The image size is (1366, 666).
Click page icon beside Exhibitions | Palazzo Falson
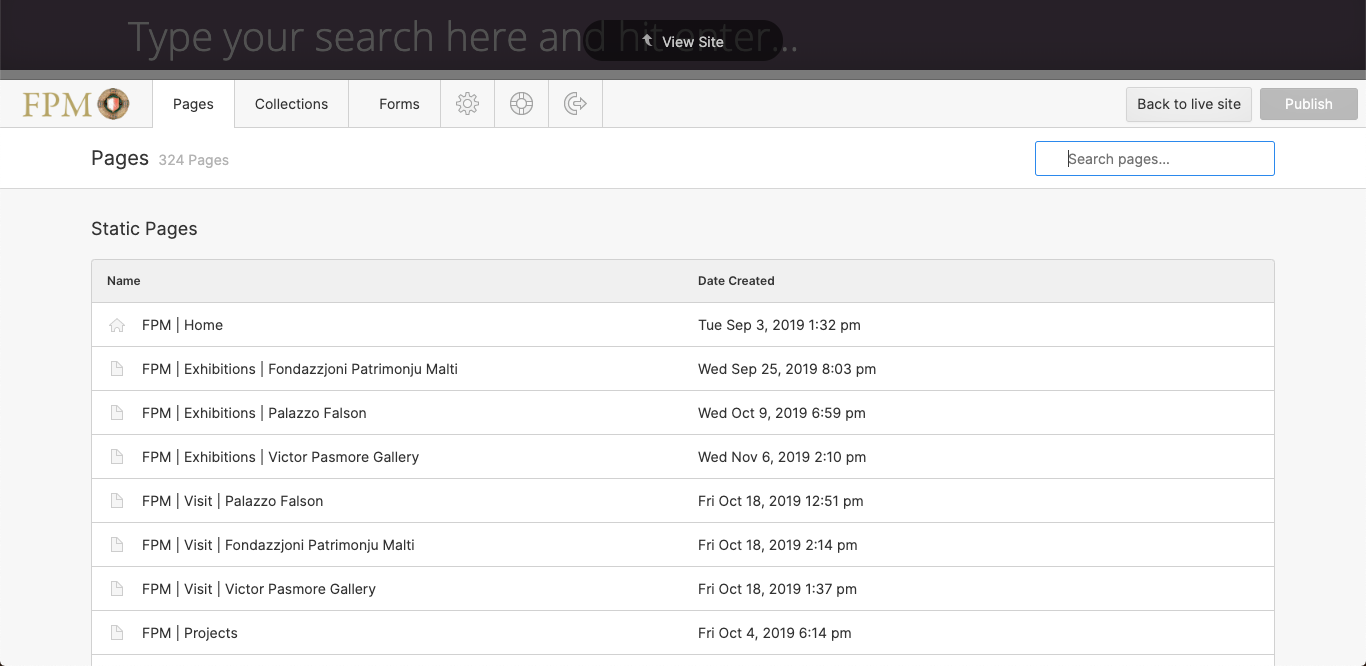point(117,413)
